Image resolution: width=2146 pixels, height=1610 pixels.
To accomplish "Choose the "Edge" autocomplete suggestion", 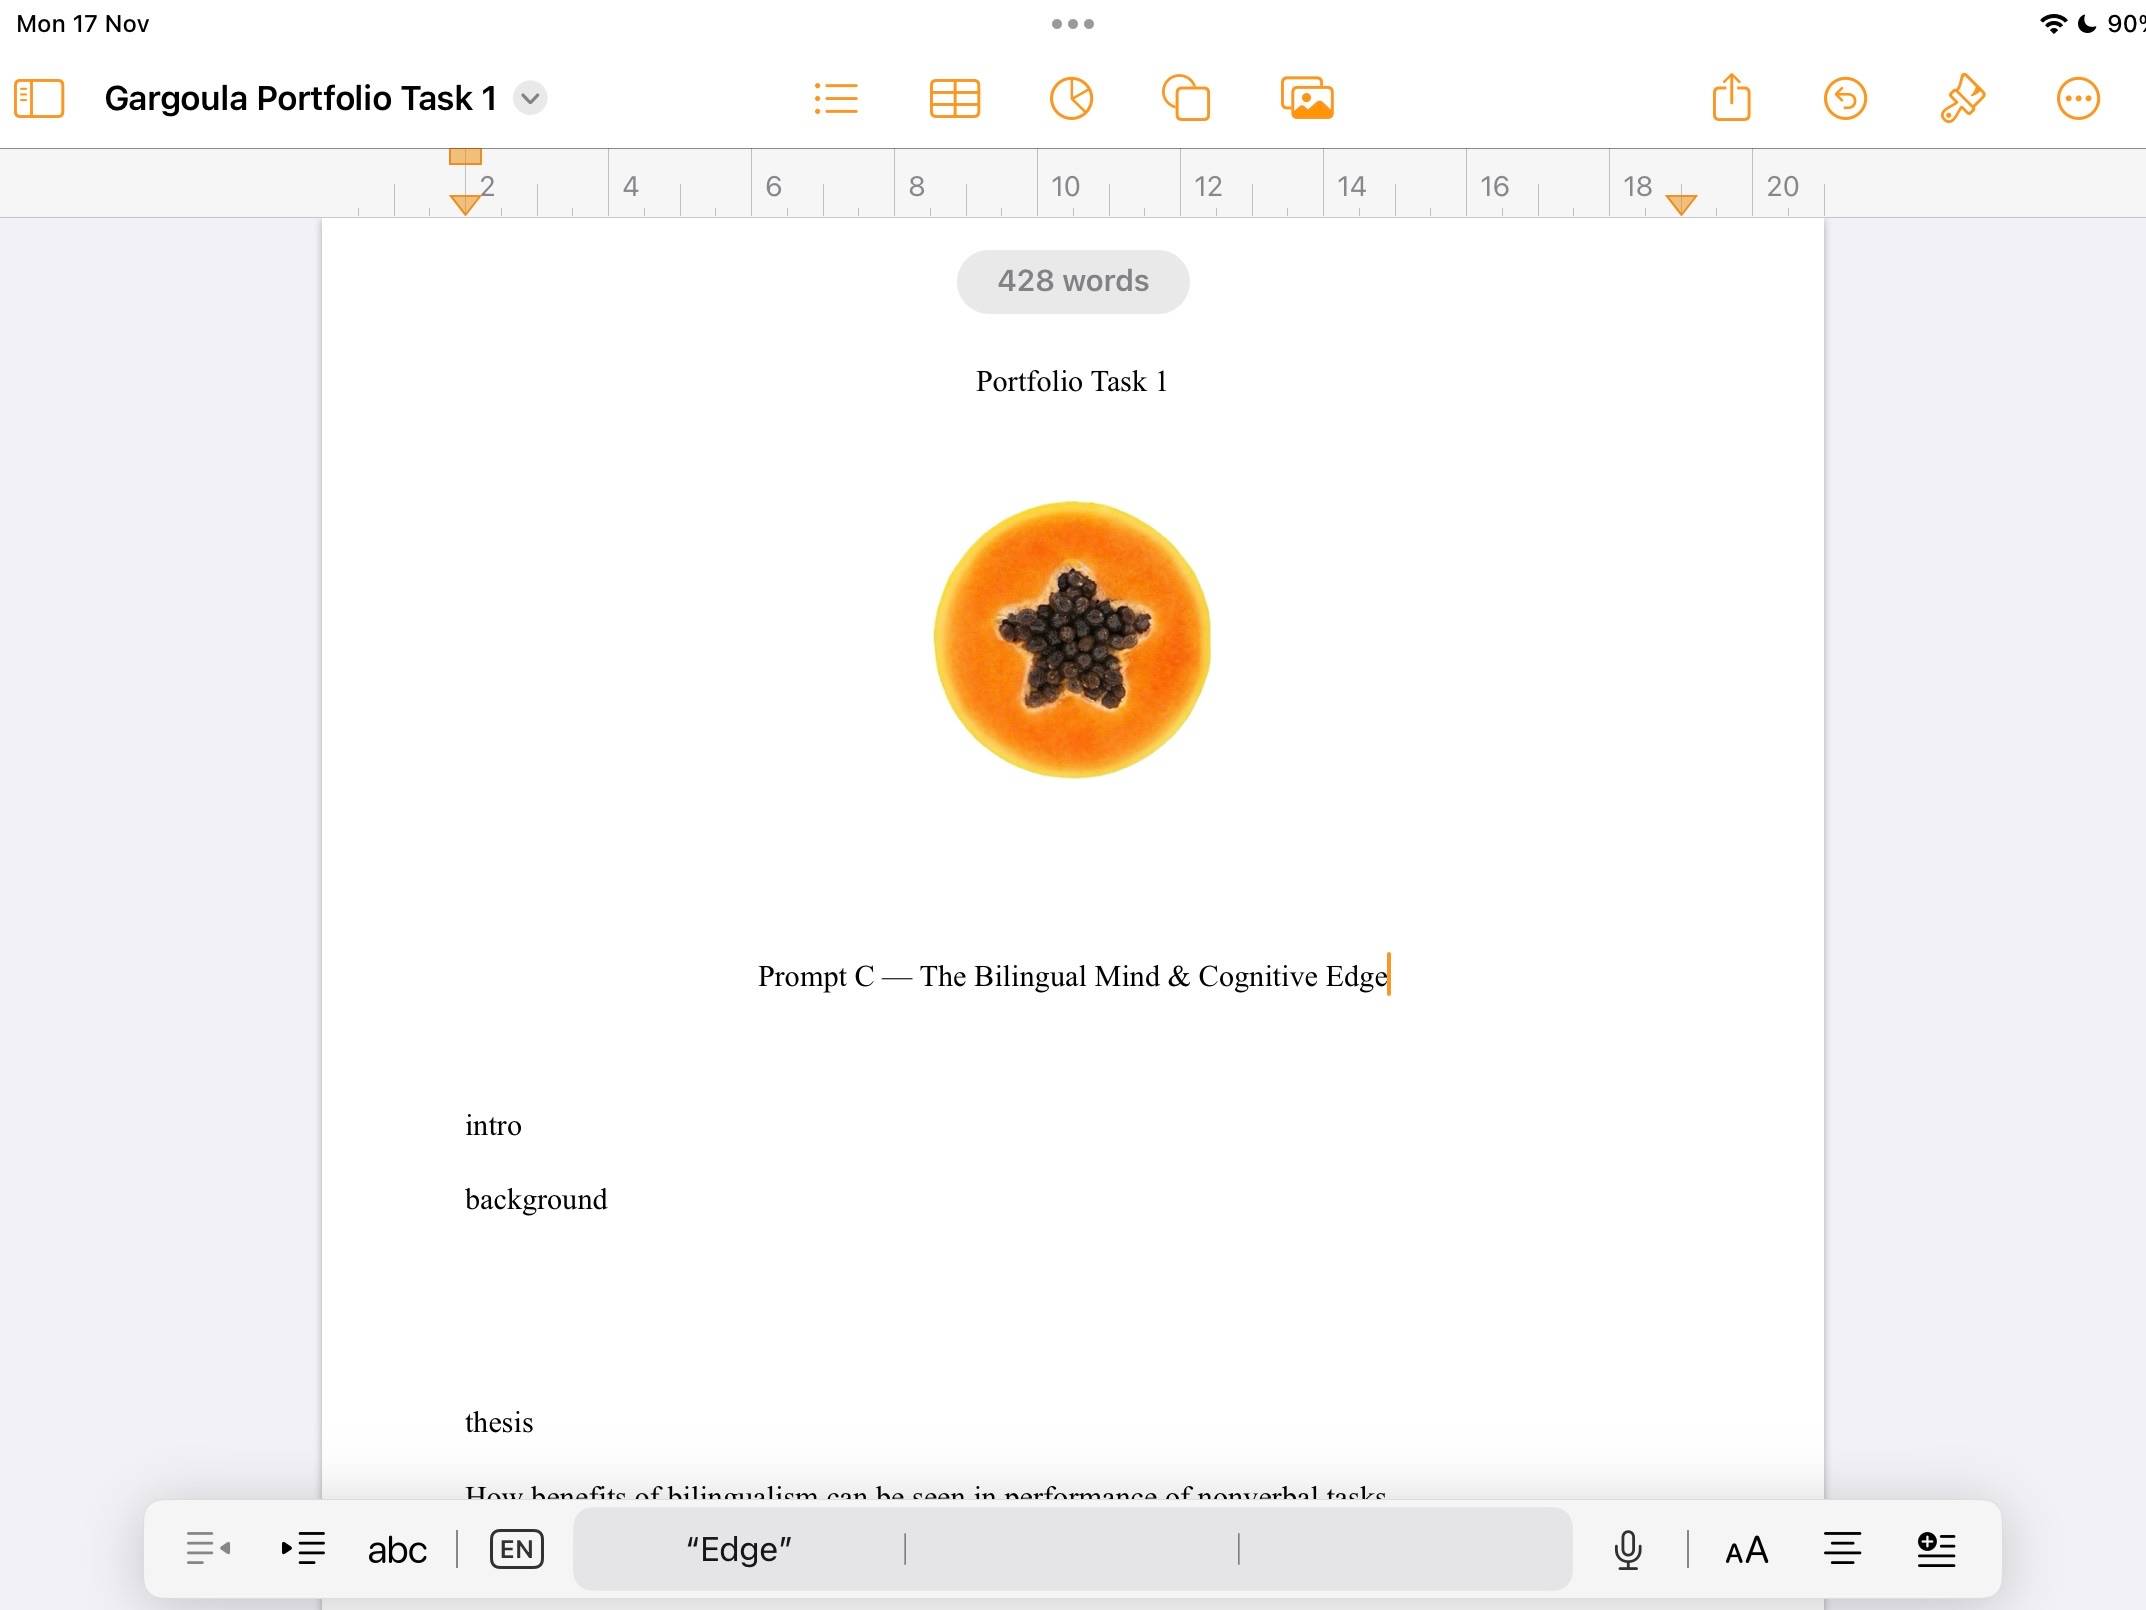I will click(739, 1549).
